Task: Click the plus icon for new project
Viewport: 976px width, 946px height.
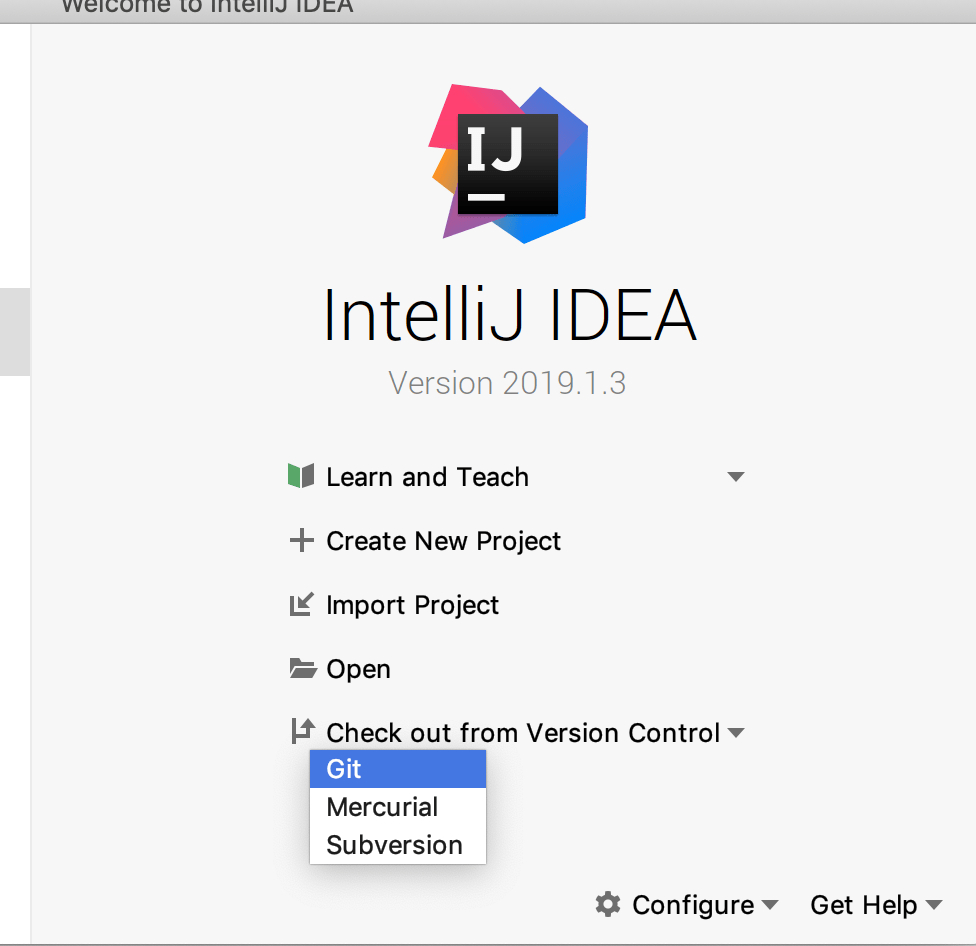Action: (x=301, y=541)
